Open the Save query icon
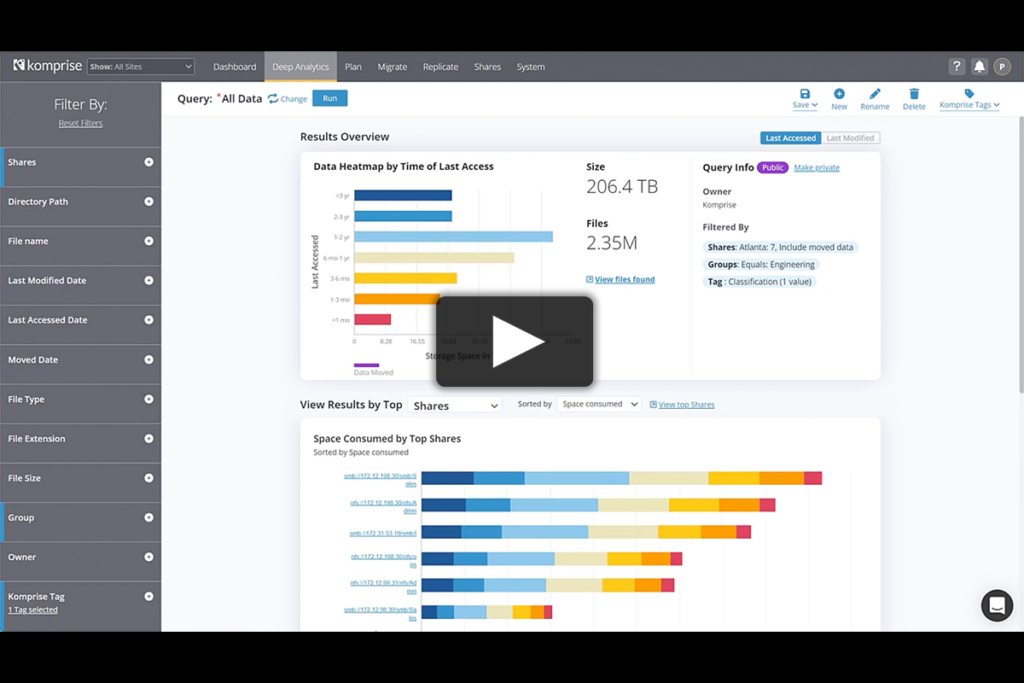The image size is (1024, 683). coord(804,97)
